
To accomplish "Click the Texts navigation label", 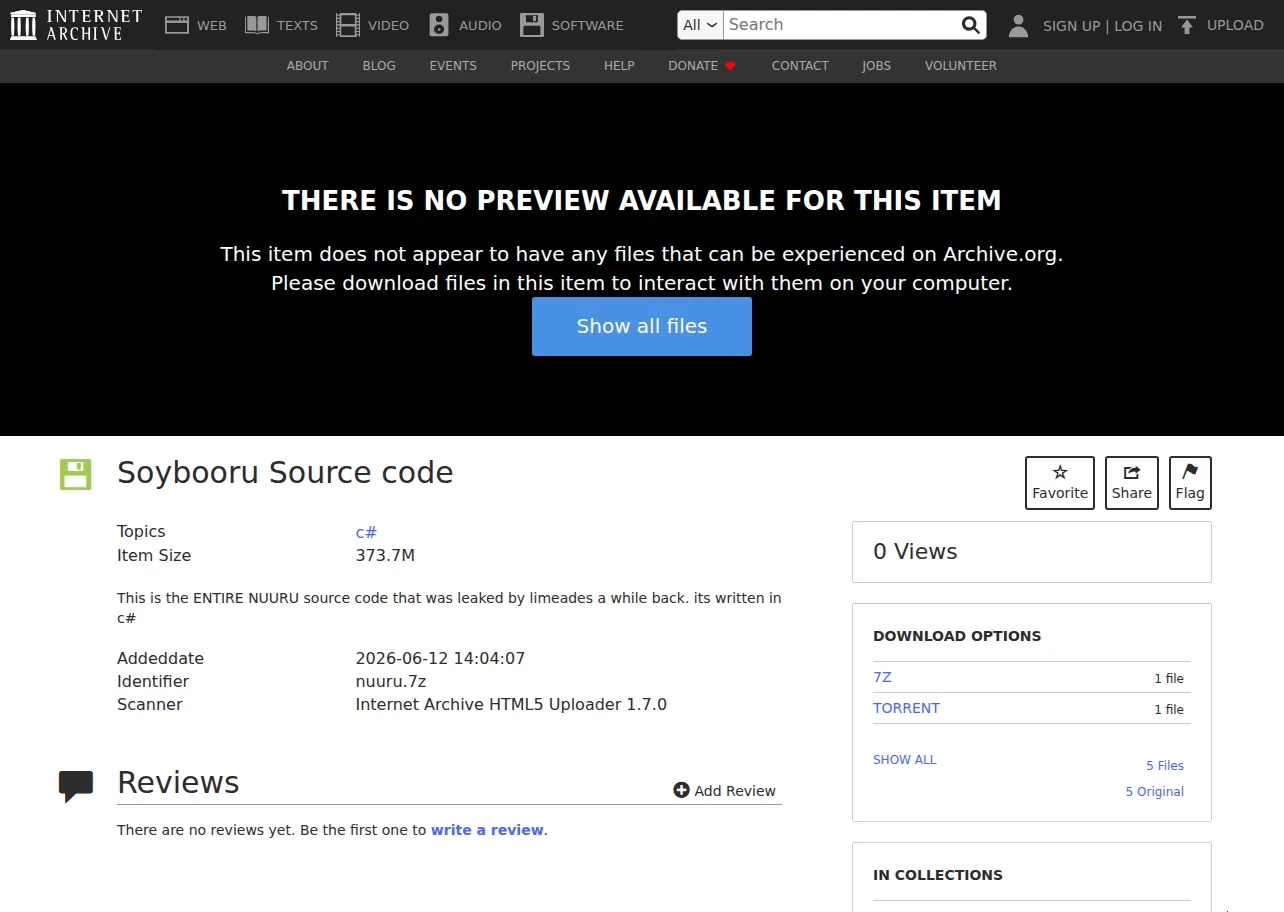I will click(297, 25).
